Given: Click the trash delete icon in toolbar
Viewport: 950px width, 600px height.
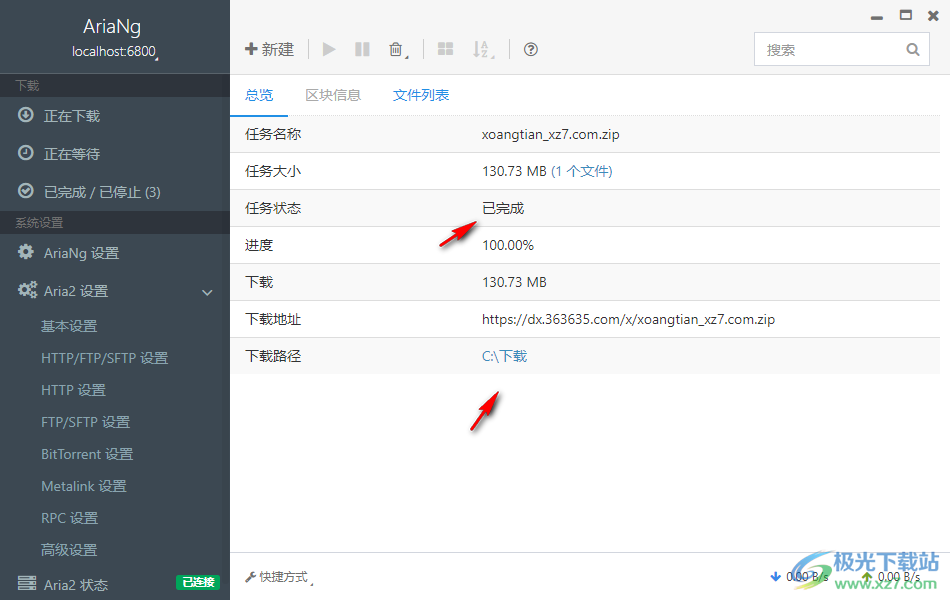Looking at the screenshot, I should coord(396,49).
